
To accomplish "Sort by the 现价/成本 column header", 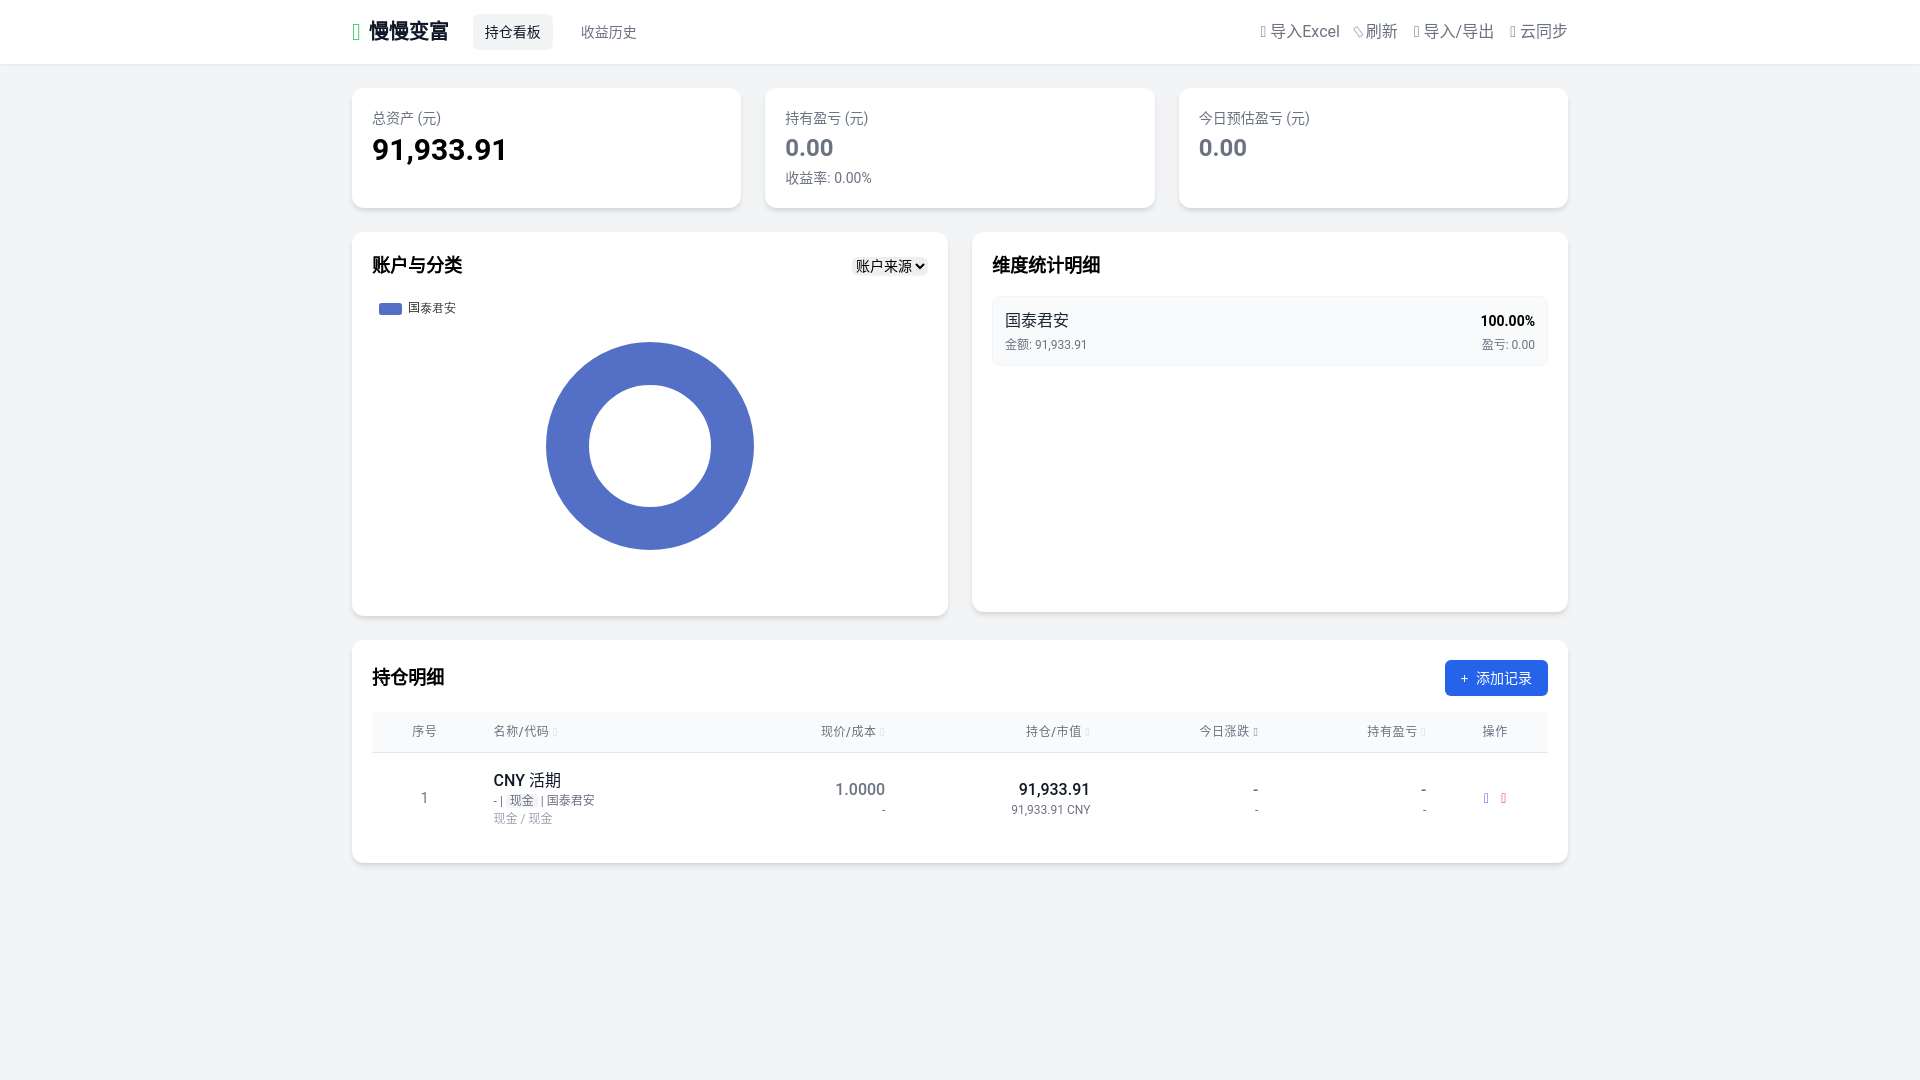I will pyautogui.click(x=853, y=732).
